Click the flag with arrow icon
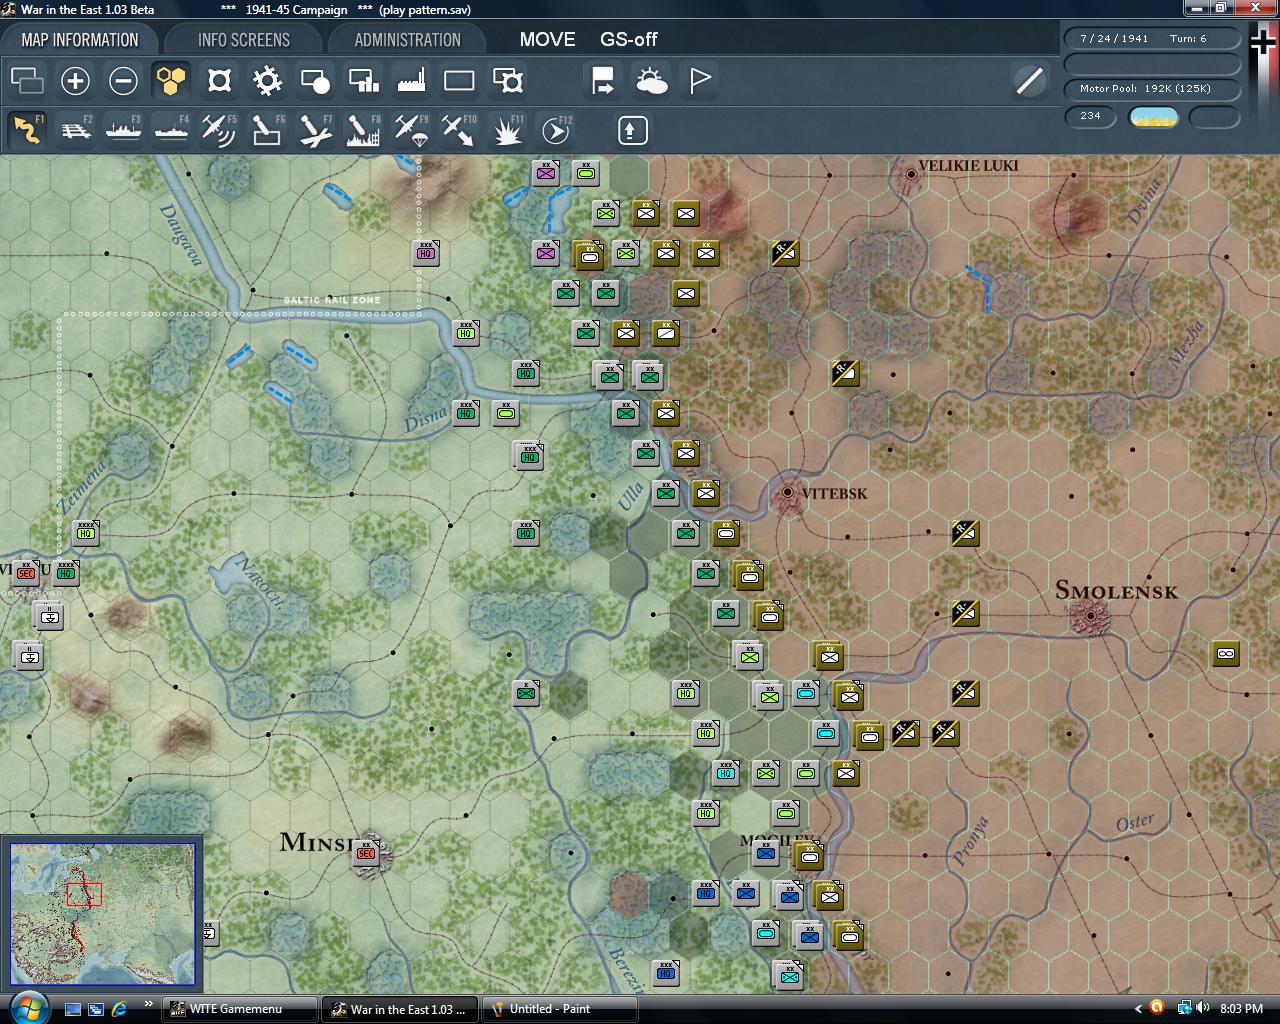Screen dimensions: 1280x1024 click(603, 80)
